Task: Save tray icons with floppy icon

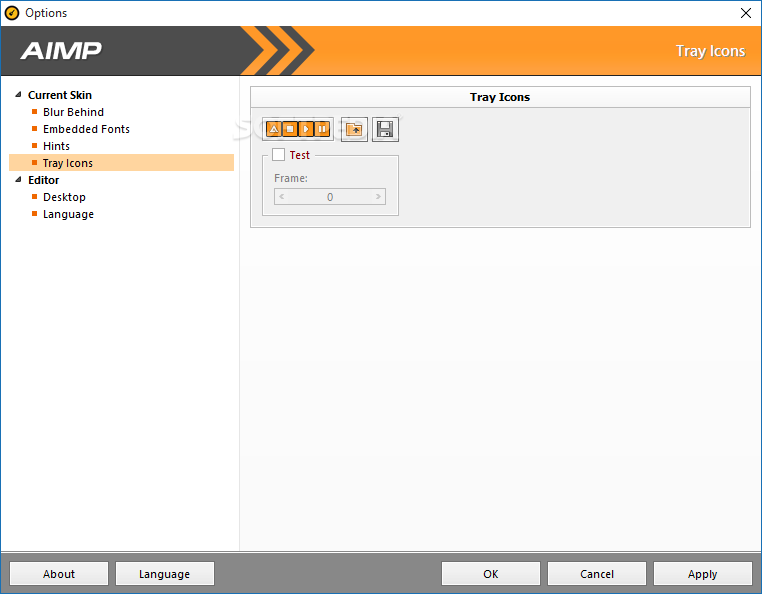Action: [385, 129]
